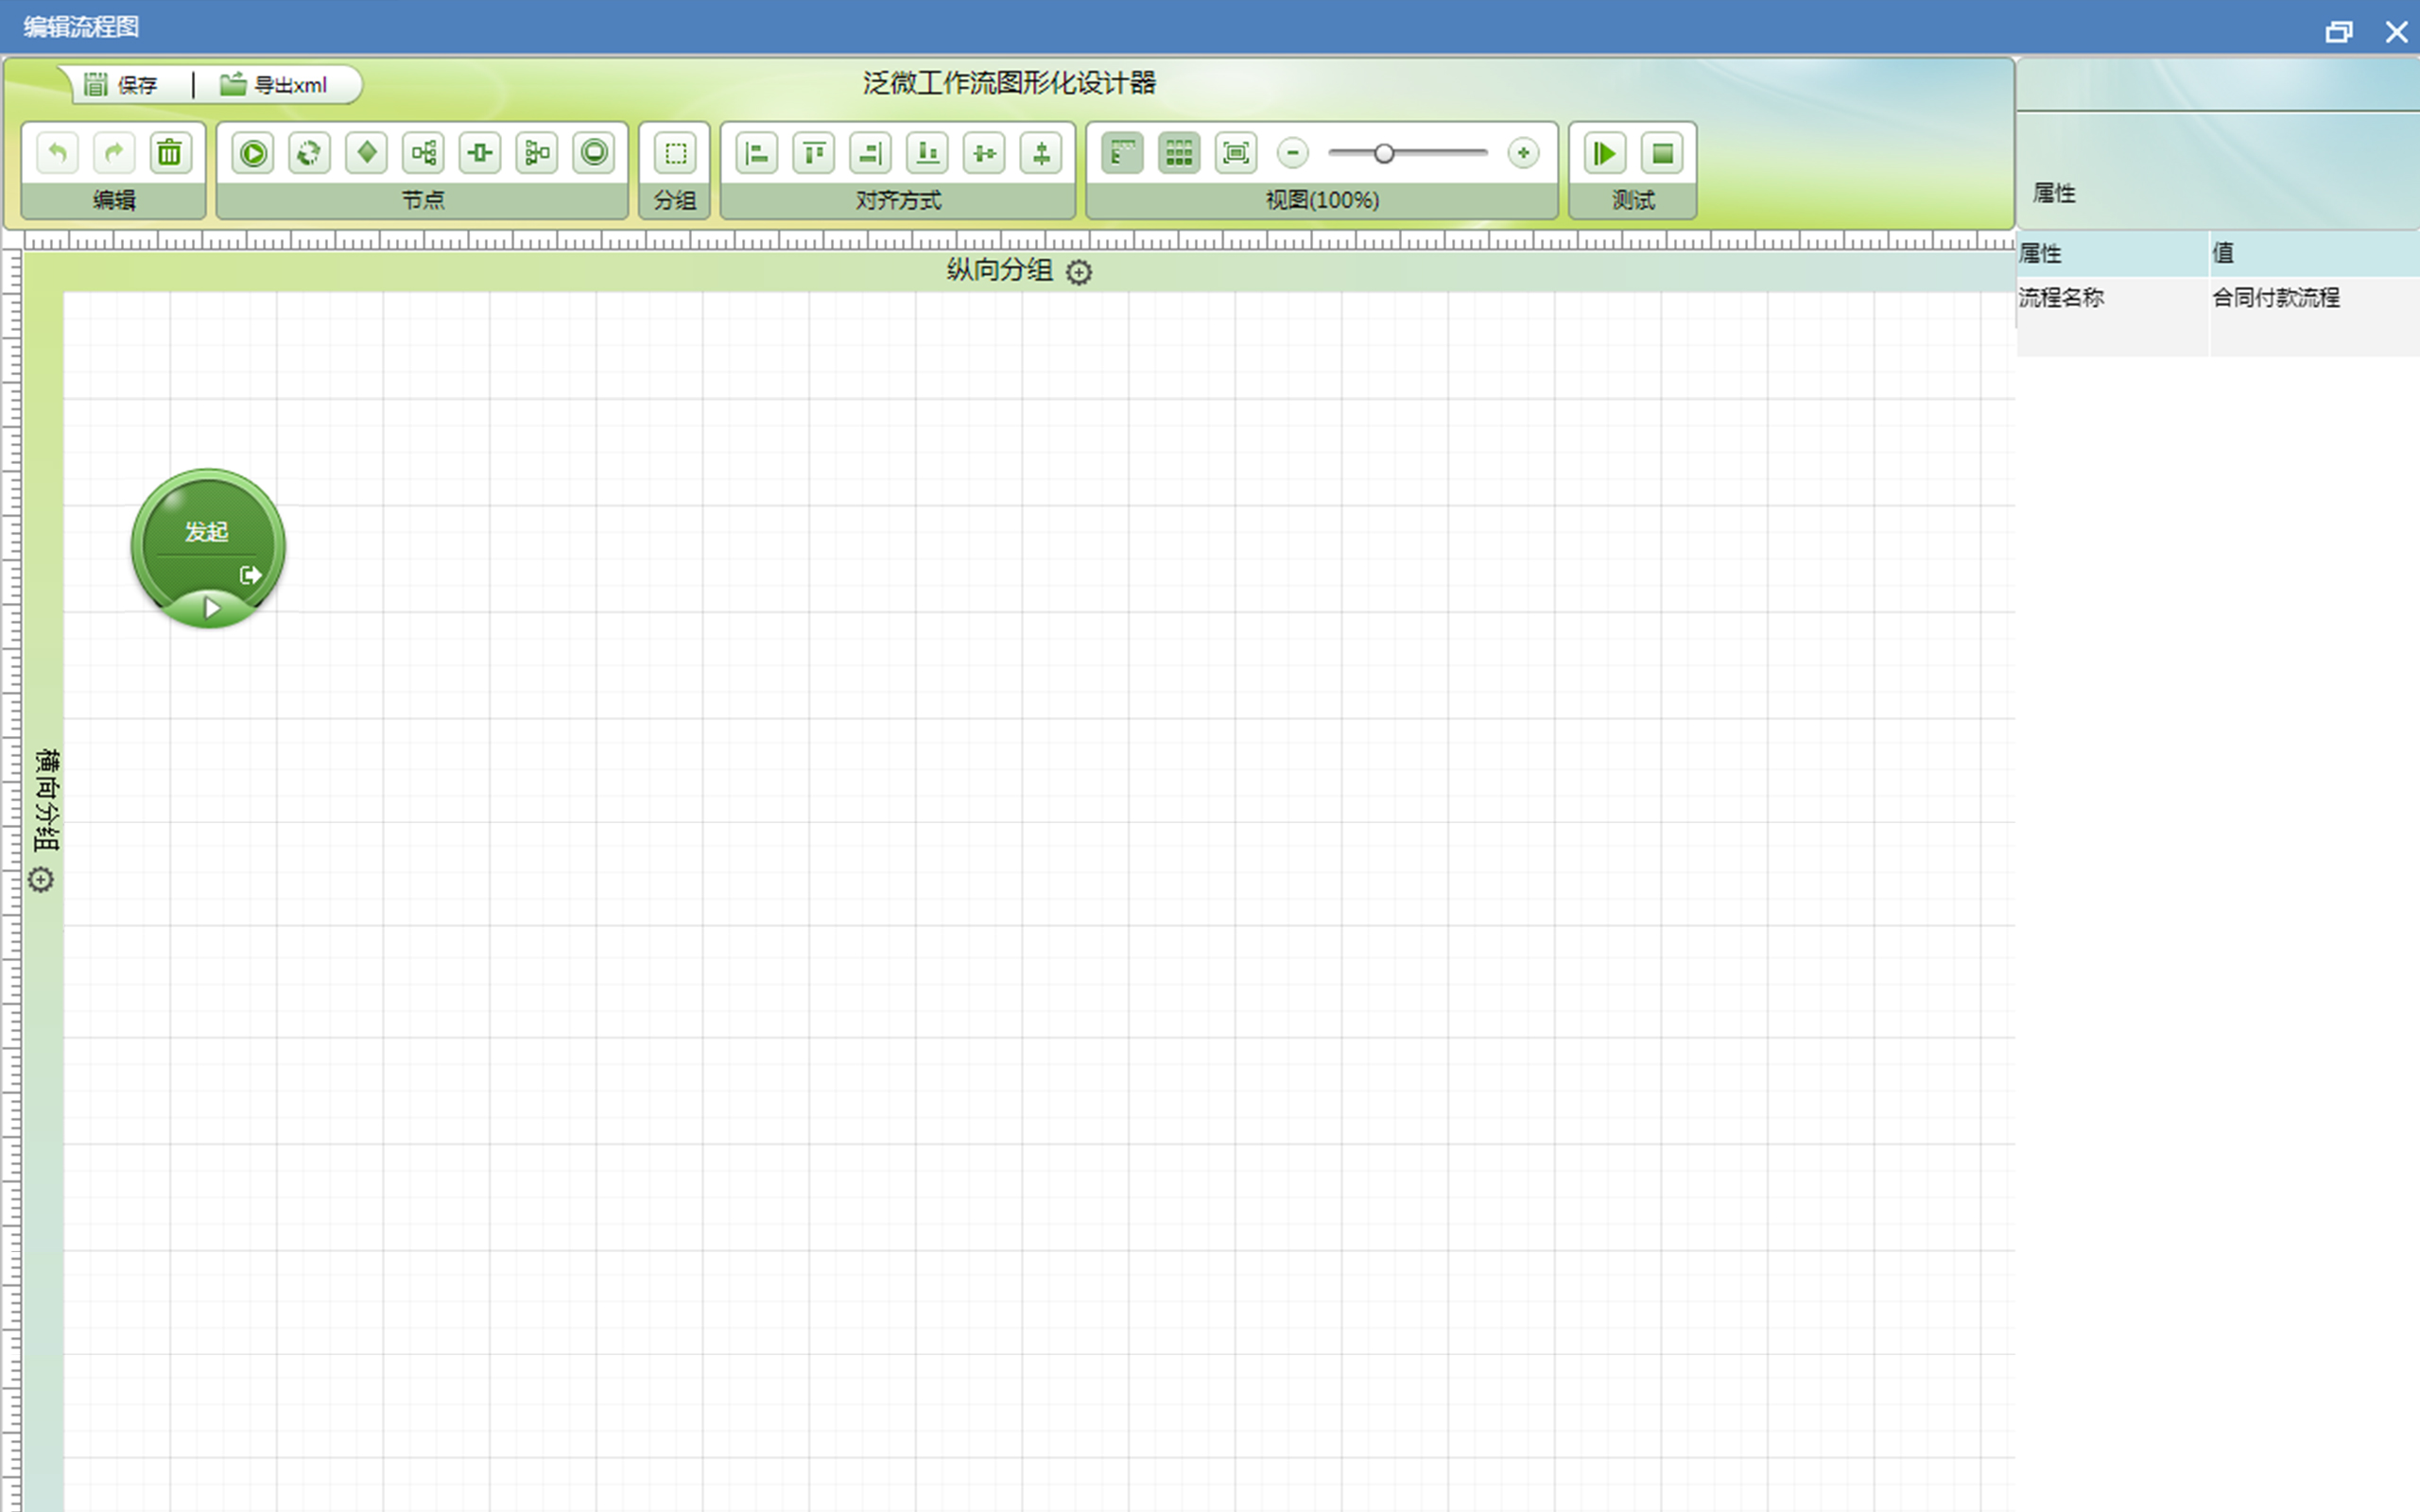The height and width of the screenshot is (1512, 2420).
Task: Click the exit arrow on 发起 node
Action: [250, 575]
